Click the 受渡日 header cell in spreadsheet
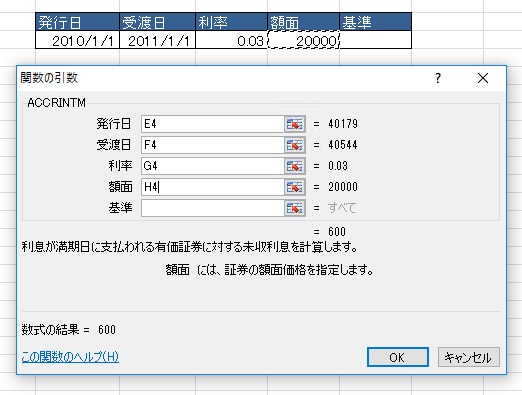The height and width of the screenshot is (395, 522). click(157, 22)
